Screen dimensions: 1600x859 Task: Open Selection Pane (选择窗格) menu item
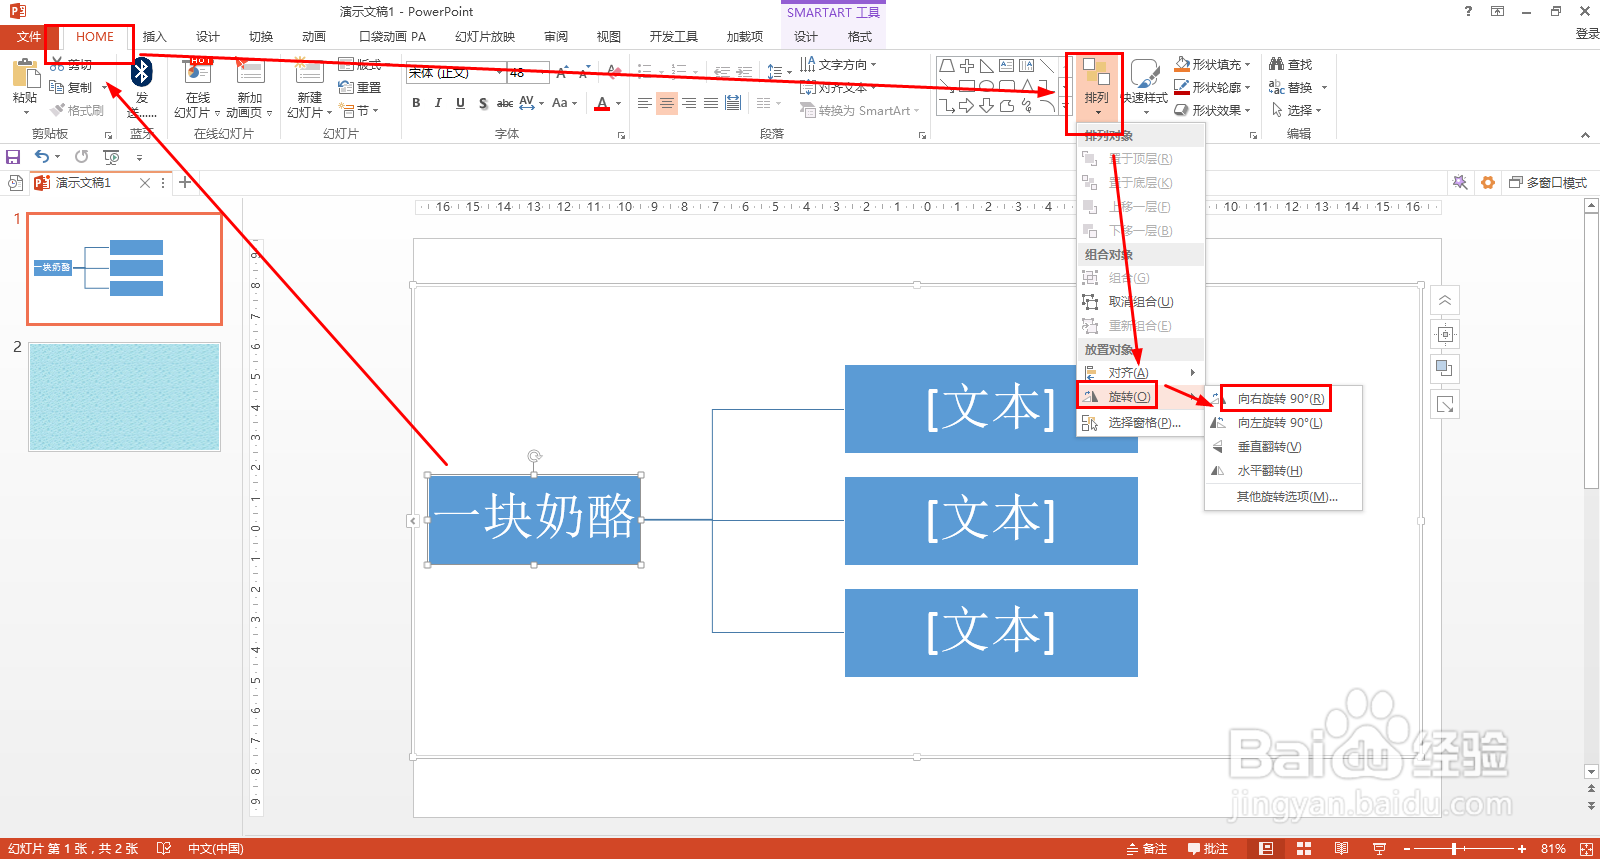(1140, 422)
